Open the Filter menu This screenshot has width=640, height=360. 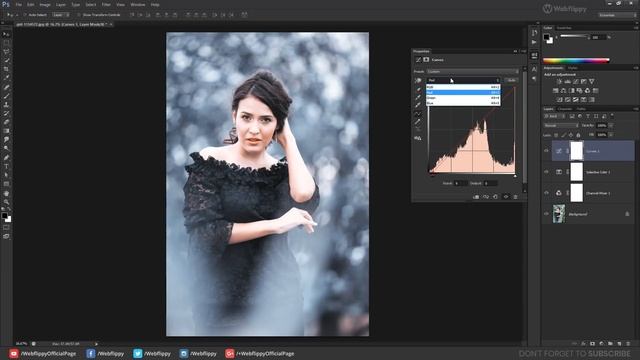pos(106,4)
